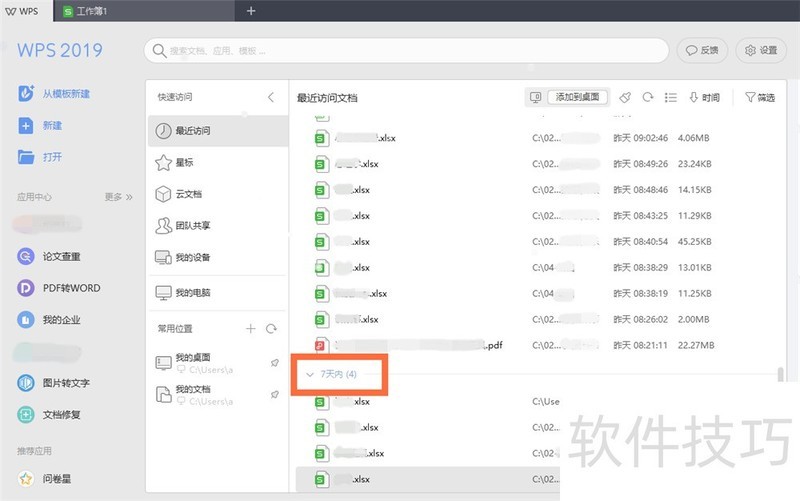Open the 打开 folder icon
The width and height of the screenshot is (800, 501).
pos(26,157)
